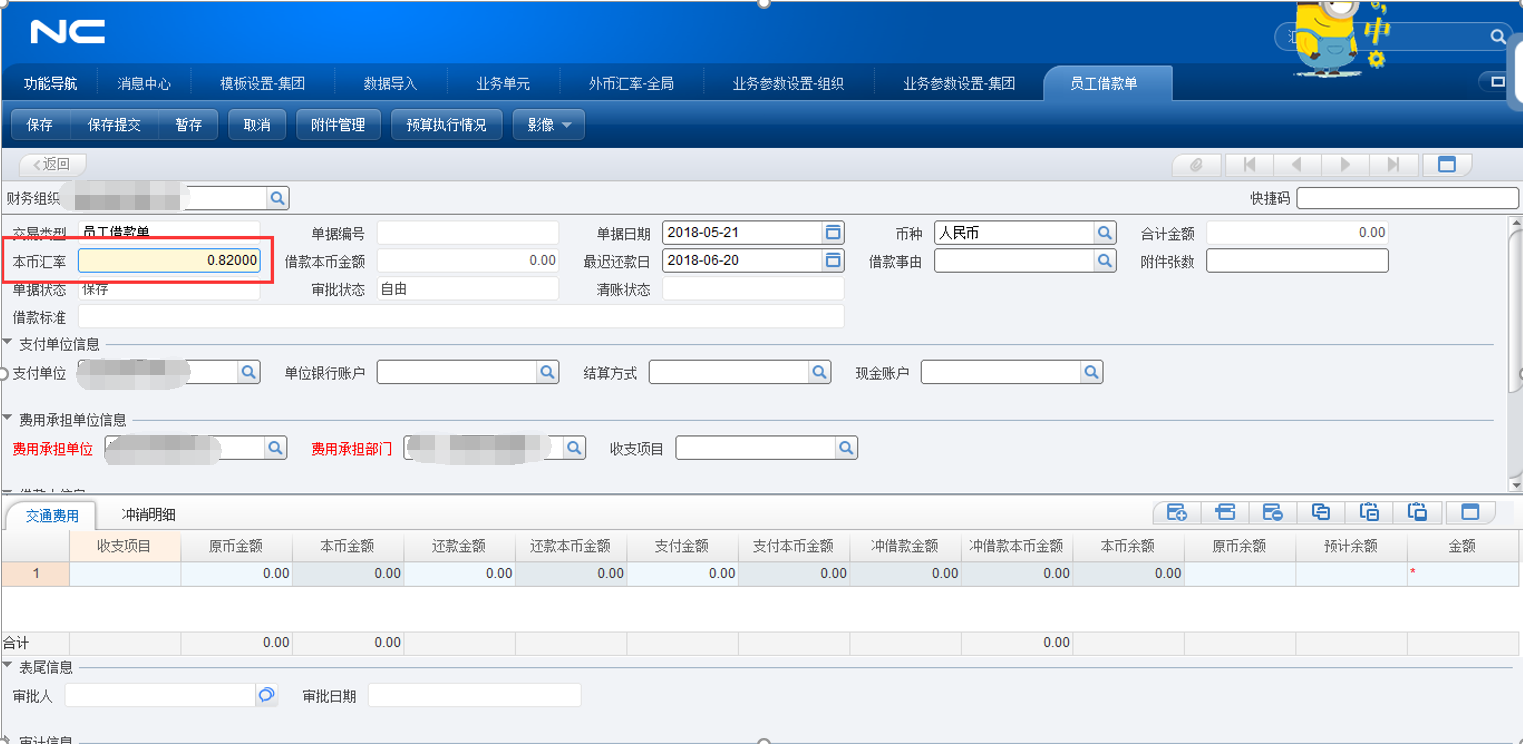Image resolution: width=1523 pixels, height=744 pixels.
Task: Open the 借款事由 lookup search
Action: point(1104,260)
